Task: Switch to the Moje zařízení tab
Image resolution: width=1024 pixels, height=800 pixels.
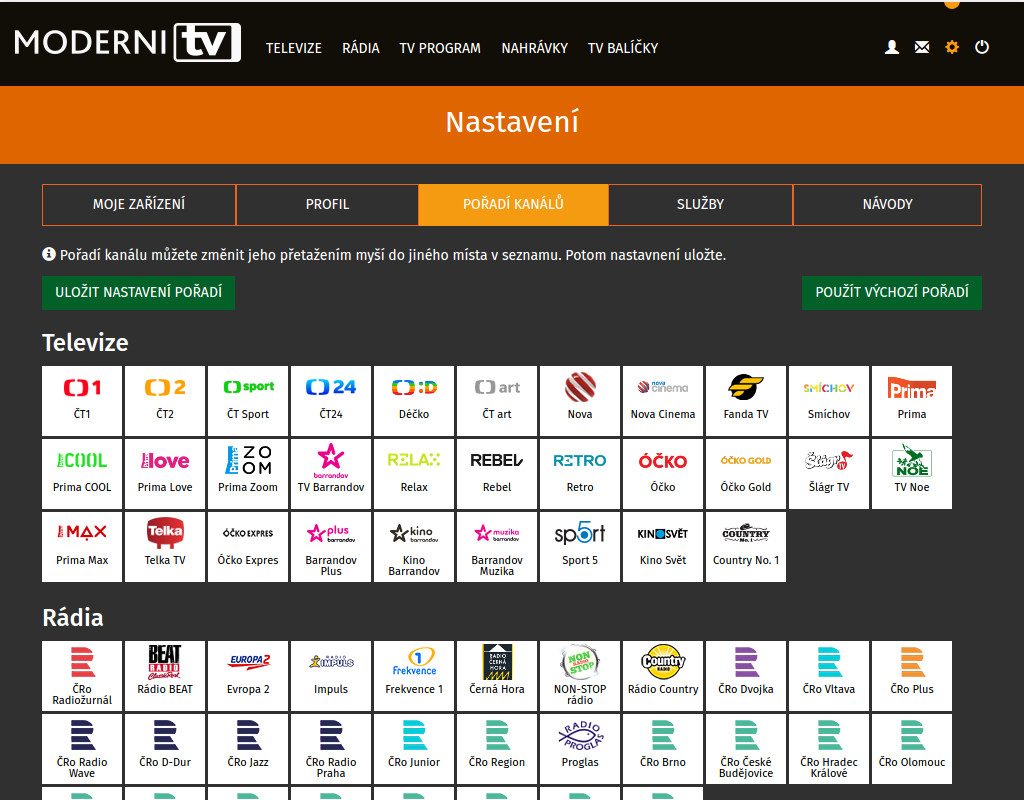Action: [x=139, y=205]
